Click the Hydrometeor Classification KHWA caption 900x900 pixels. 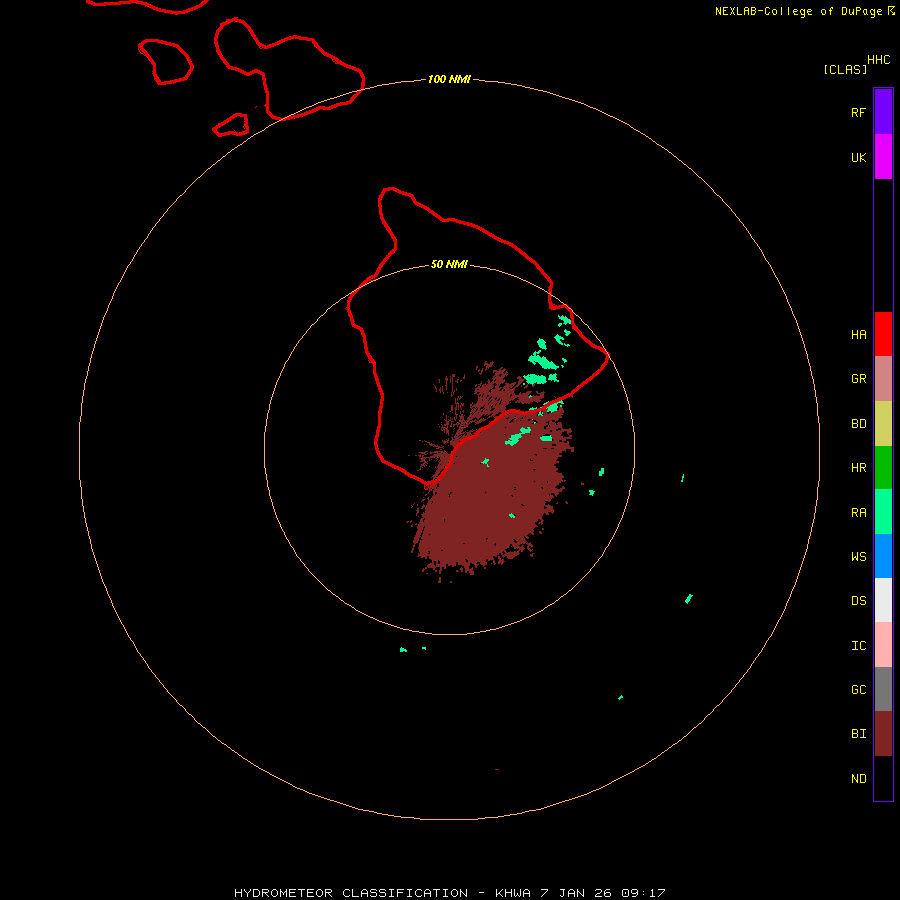(449, 893)
